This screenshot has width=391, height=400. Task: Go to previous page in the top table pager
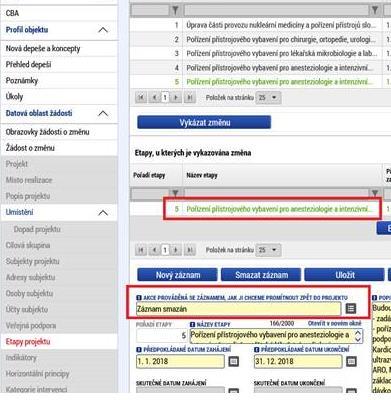coord(154,98)
